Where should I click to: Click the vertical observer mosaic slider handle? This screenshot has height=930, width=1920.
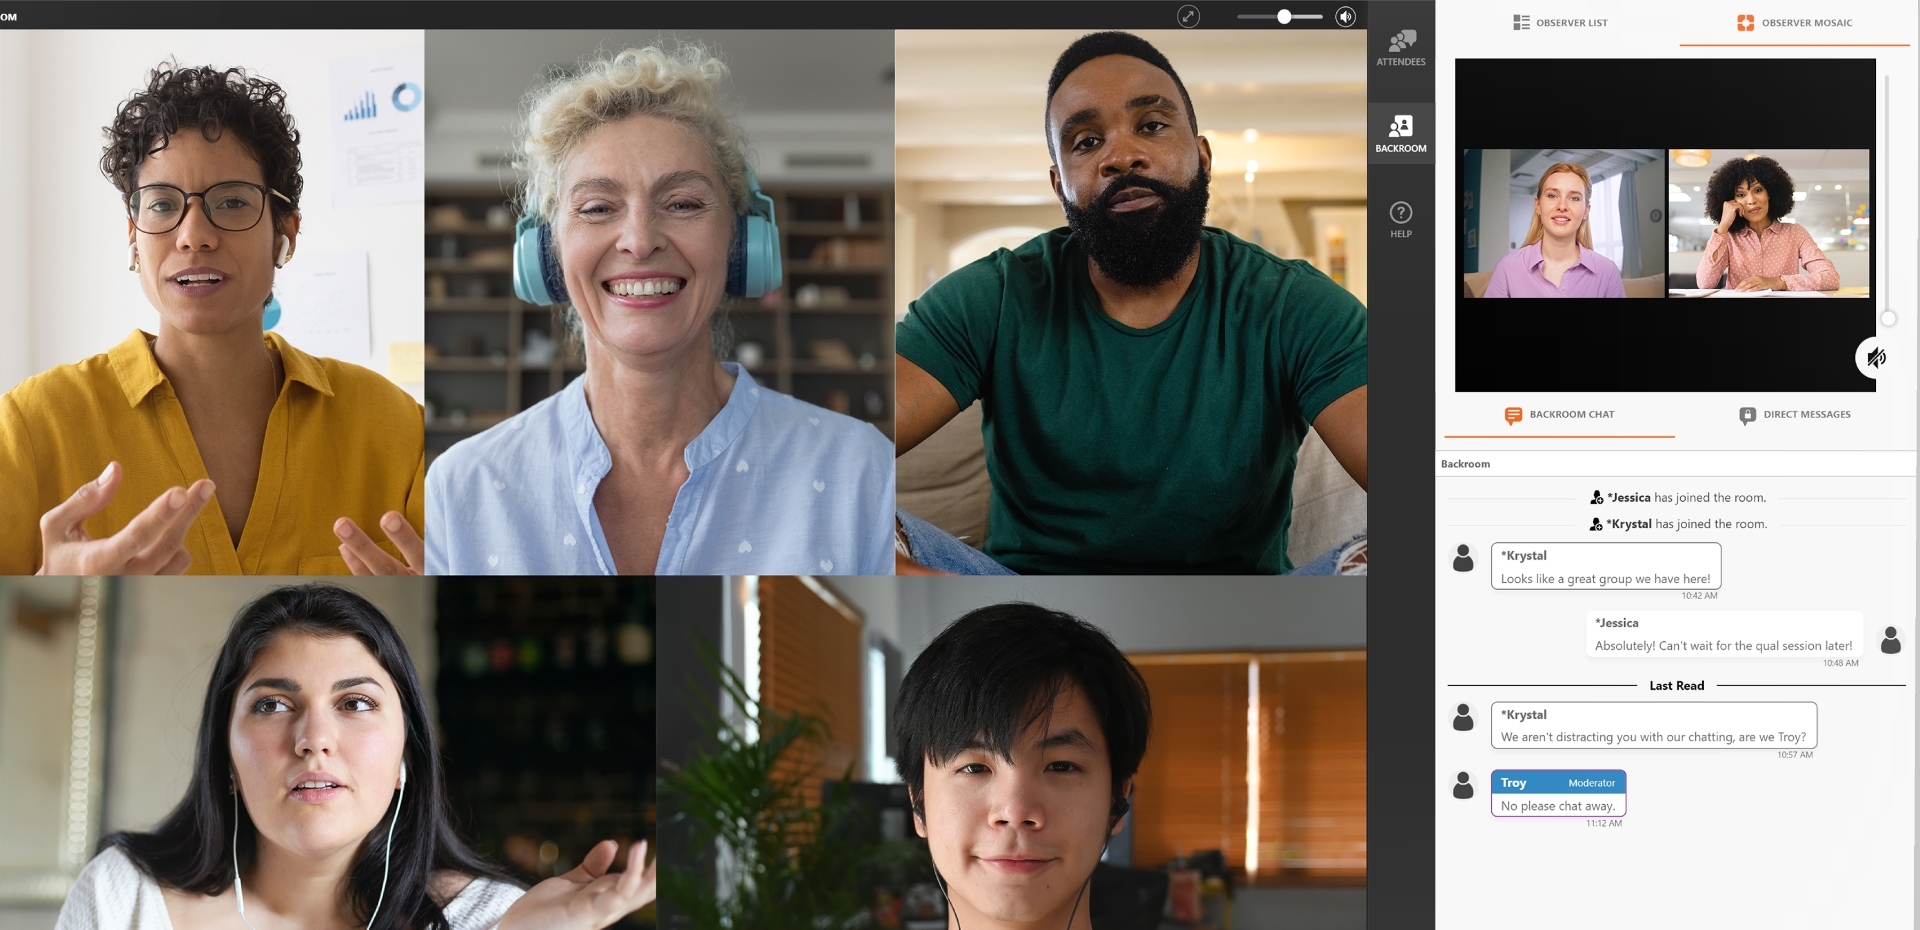pyautogui.click(x=1888, y=319)
